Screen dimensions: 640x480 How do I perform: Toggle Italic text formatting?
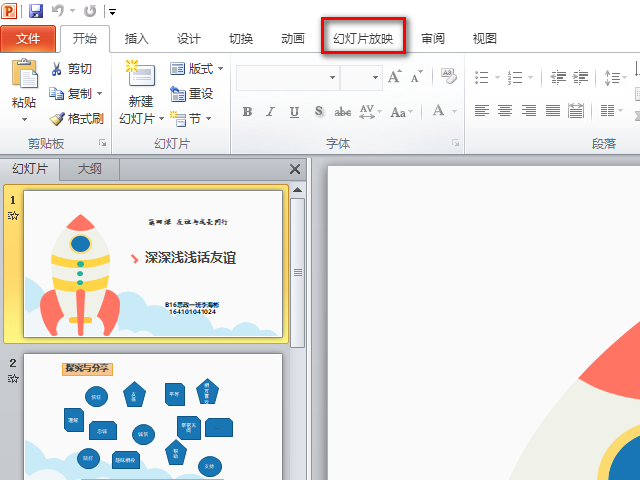coord(270,111)
